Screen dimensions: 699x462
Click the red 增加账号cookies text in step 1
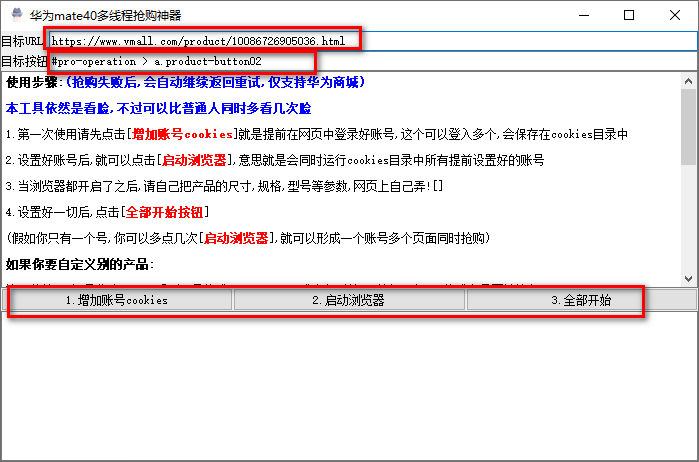[182, 134]
